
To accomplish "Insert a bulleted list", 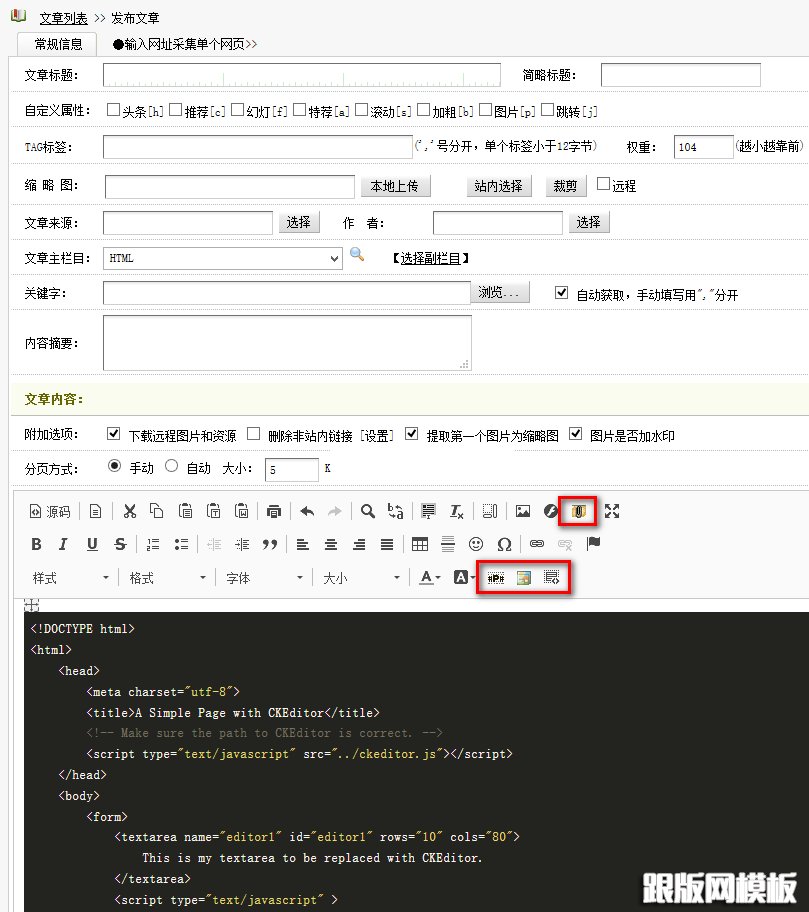I will pyautogui.click(x=181, y=544).
